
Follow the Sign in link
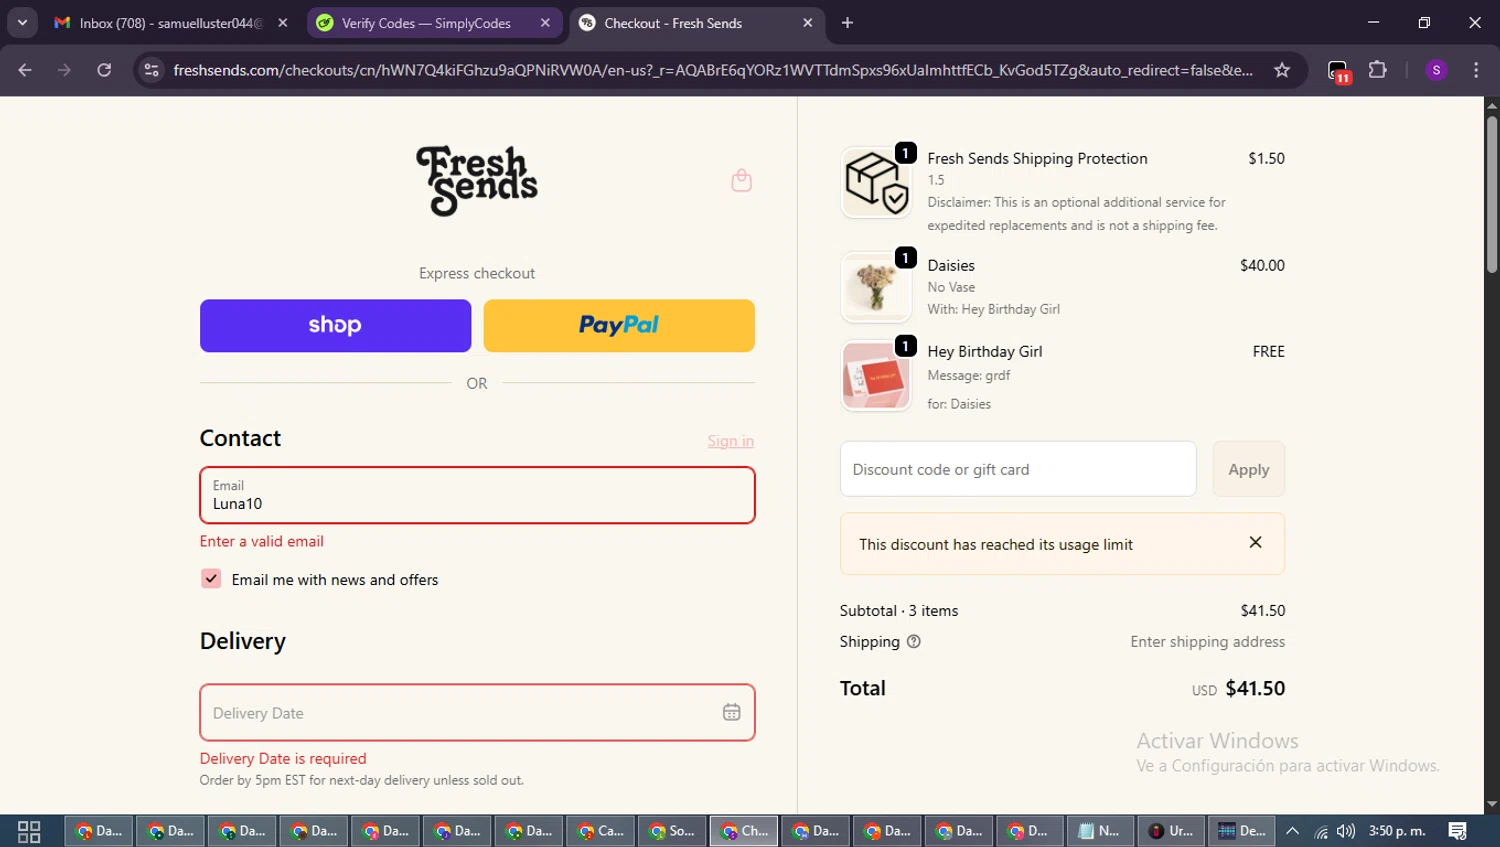730,441
